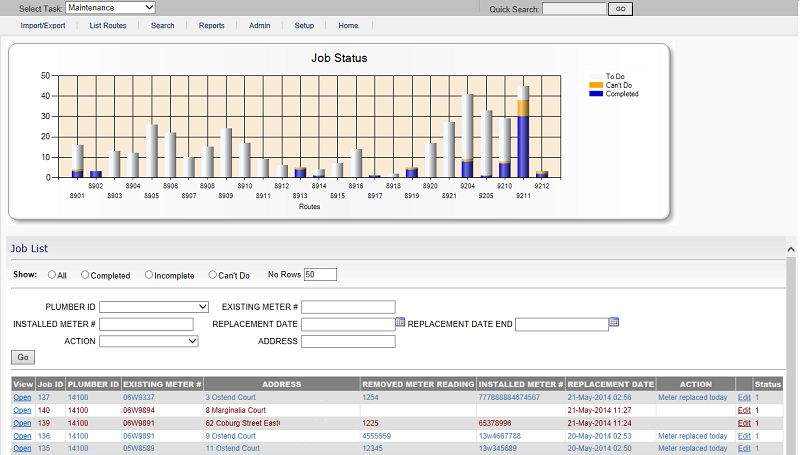Select the All radio button
Screen dimensions: 801x455
tap(52, 274)
